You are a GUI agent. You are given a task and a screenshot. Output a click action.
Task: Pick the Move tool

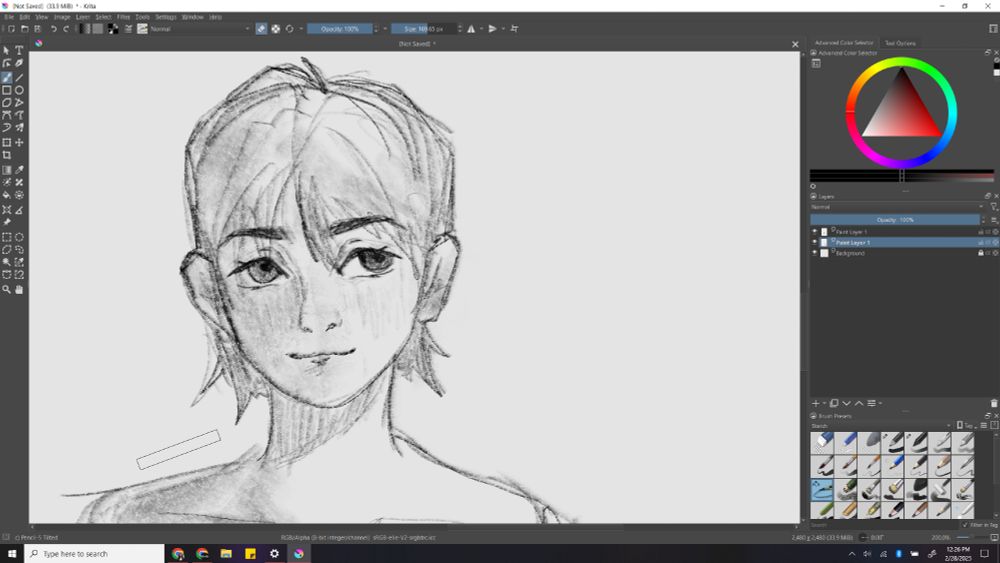tap(19, 142)
